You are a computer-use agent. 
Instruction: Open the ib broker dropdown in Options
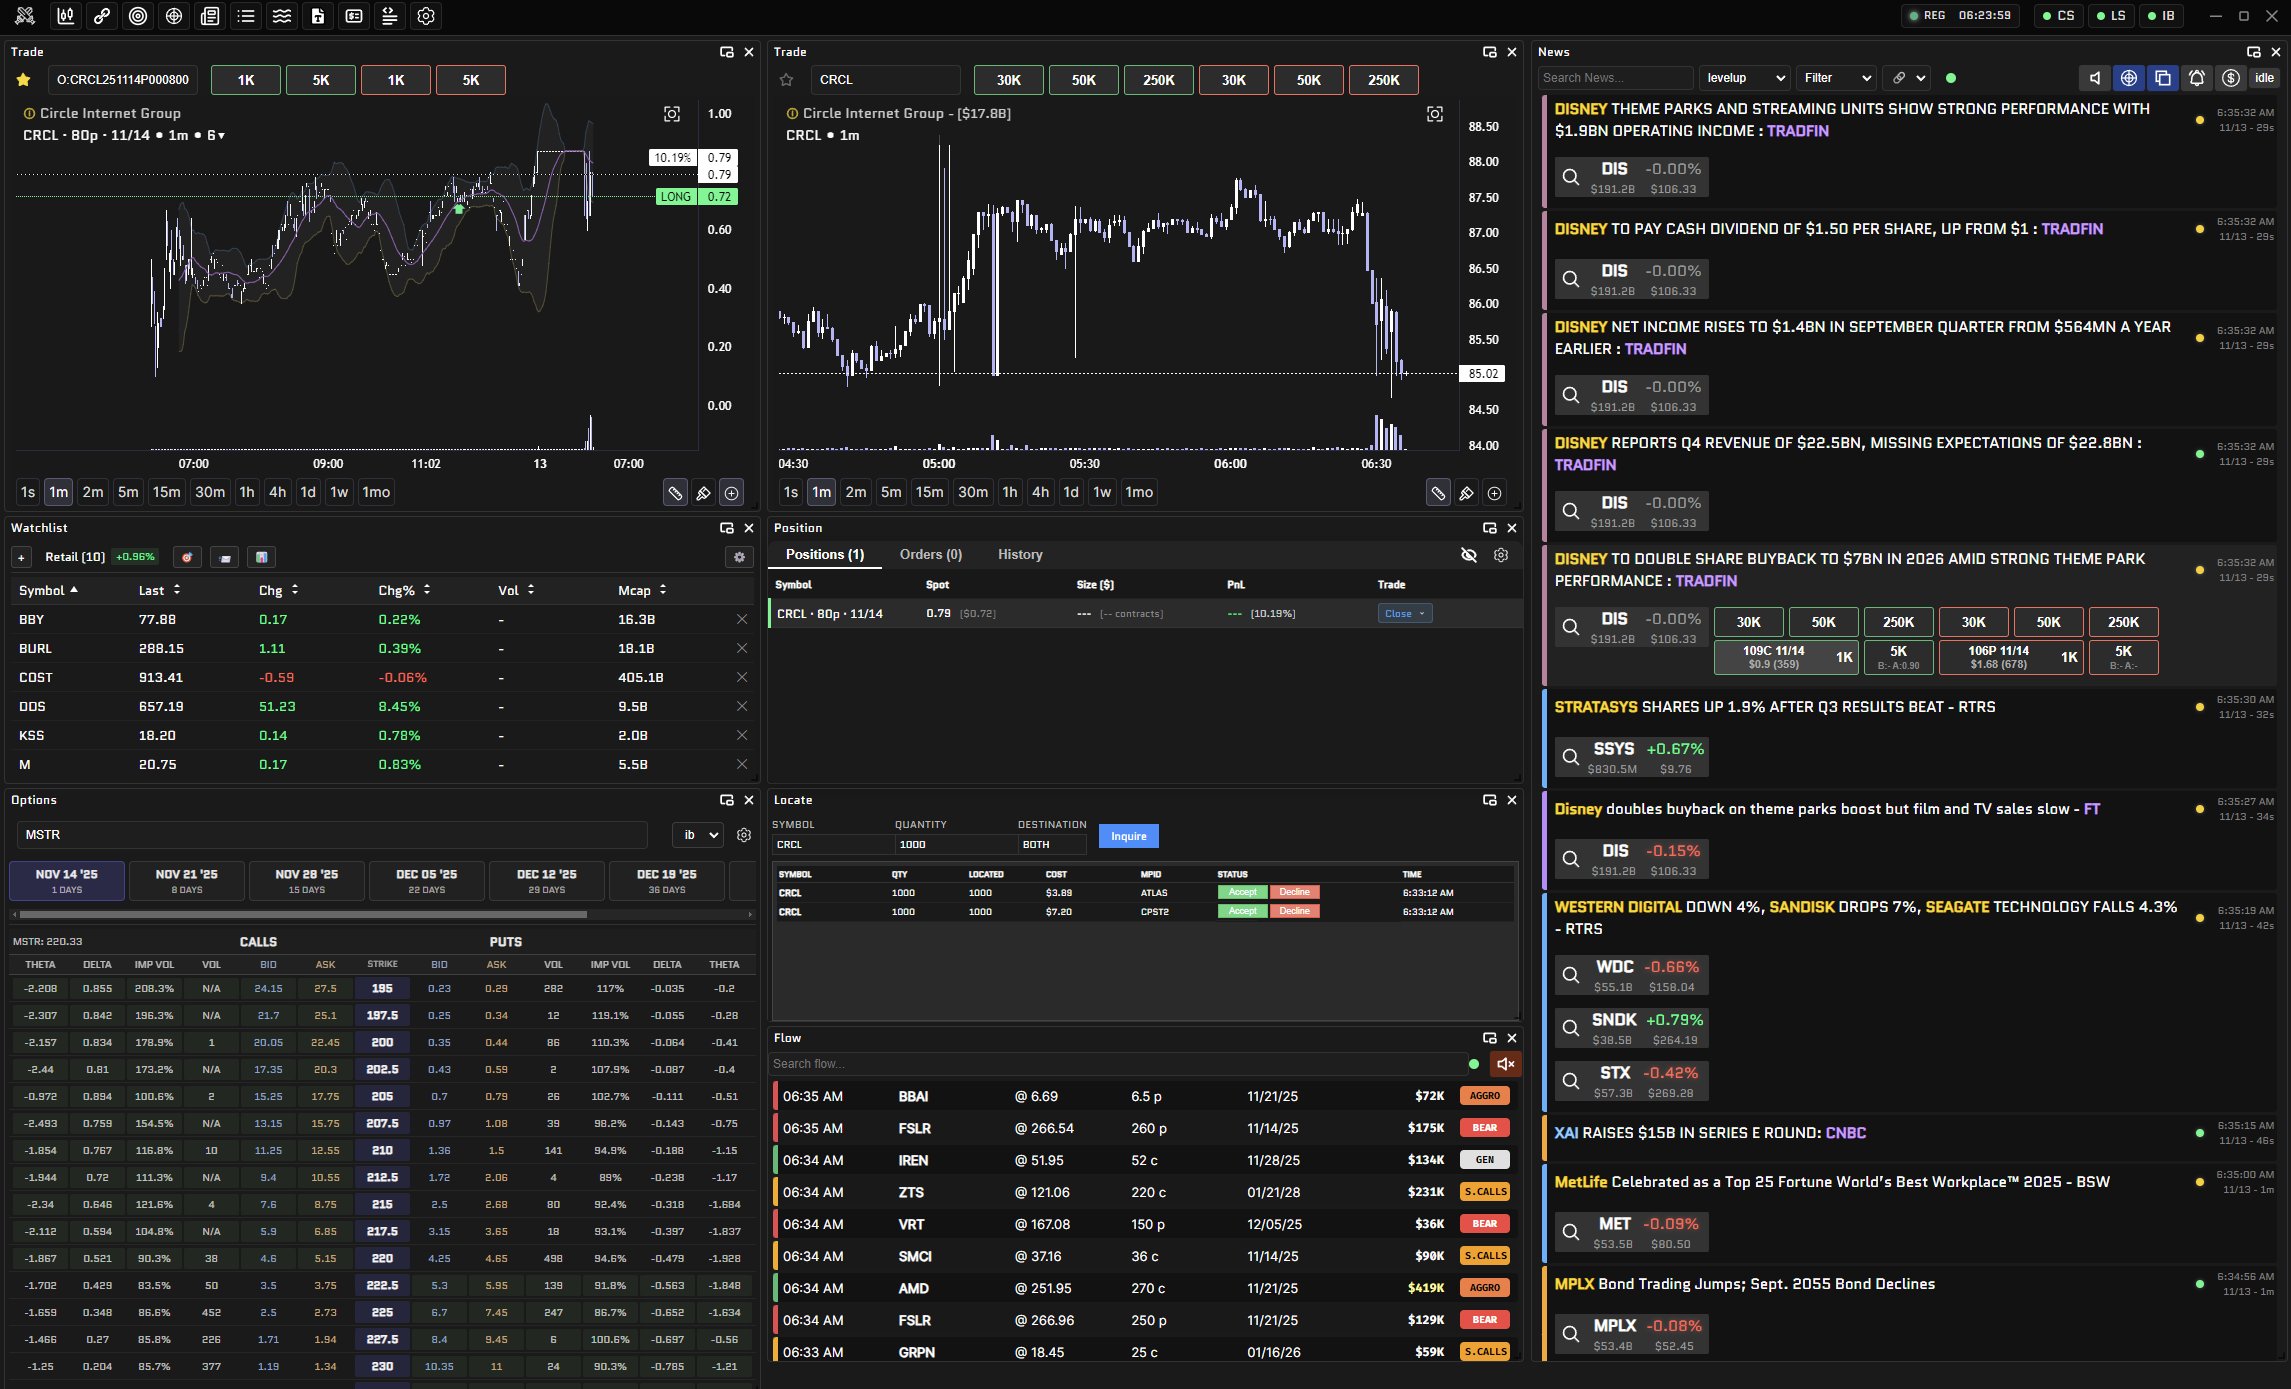tap(699, 835)
